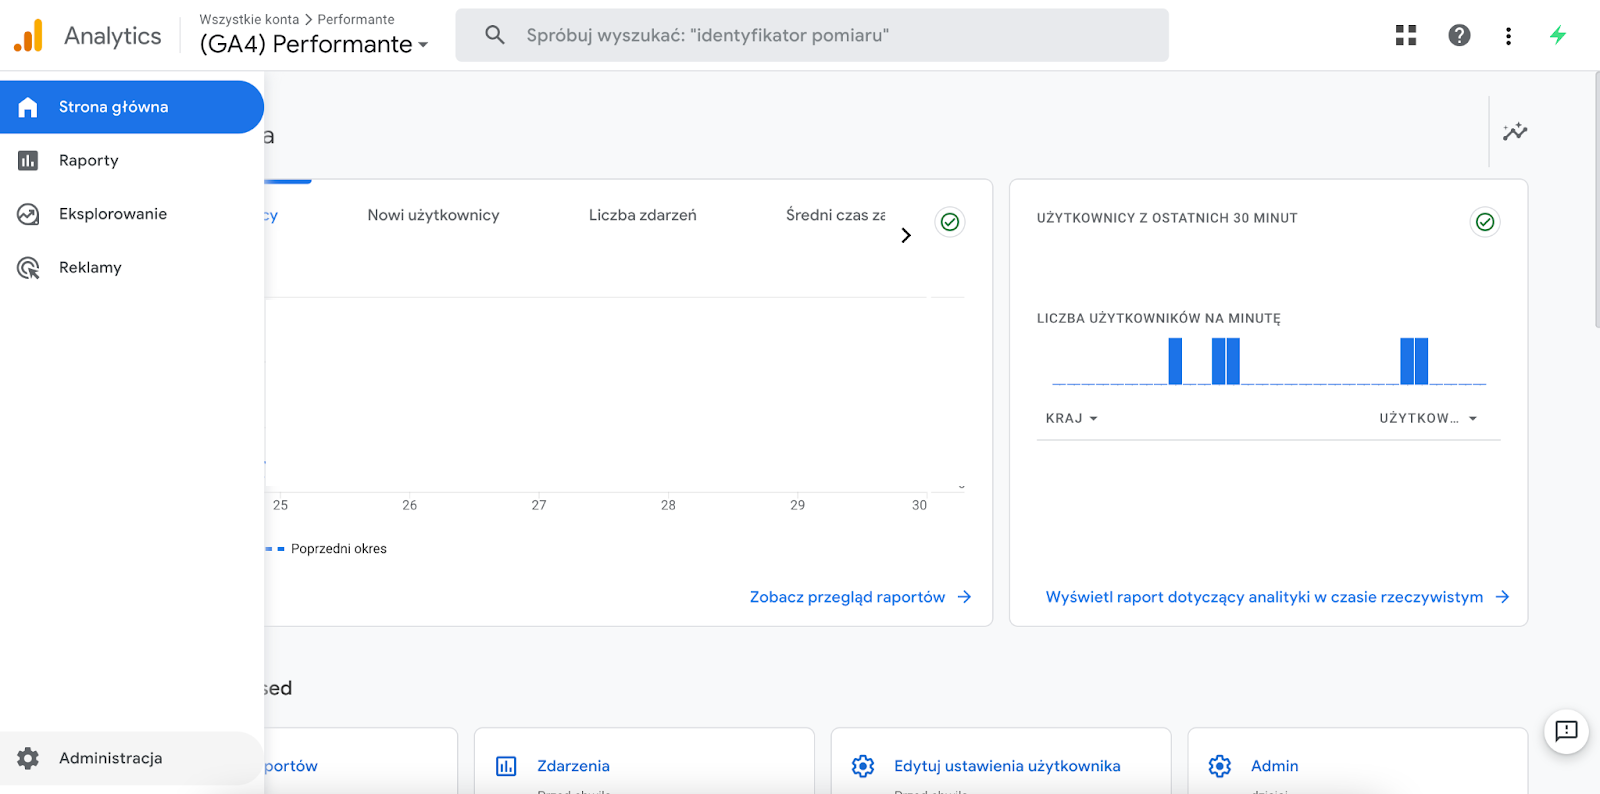Show next metrics with the right chevron

coord(906,235)
